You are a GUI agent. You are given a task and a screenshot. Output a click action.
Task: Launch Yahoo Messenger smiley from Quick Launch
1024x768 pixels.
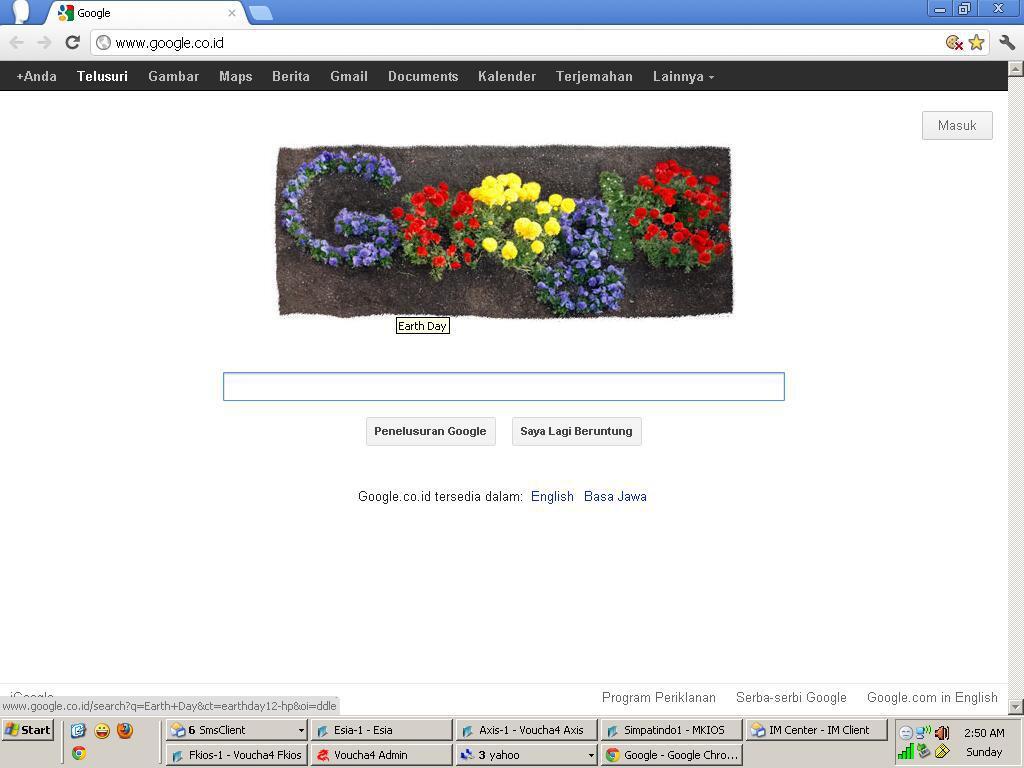point(102,730)
